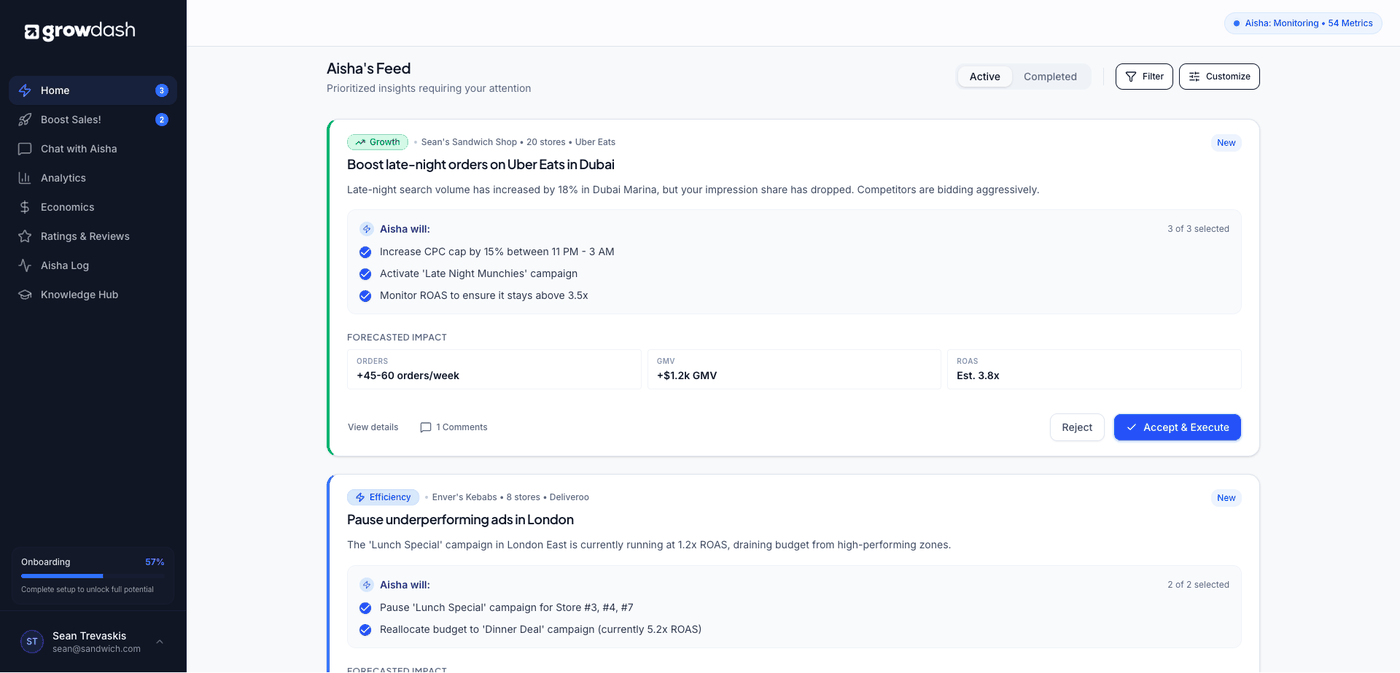Image resolution: width=1400 pixels, height=673 pixels.
Task: Click the GMV +$1.2k forecast box
Action: click(794, 369)
